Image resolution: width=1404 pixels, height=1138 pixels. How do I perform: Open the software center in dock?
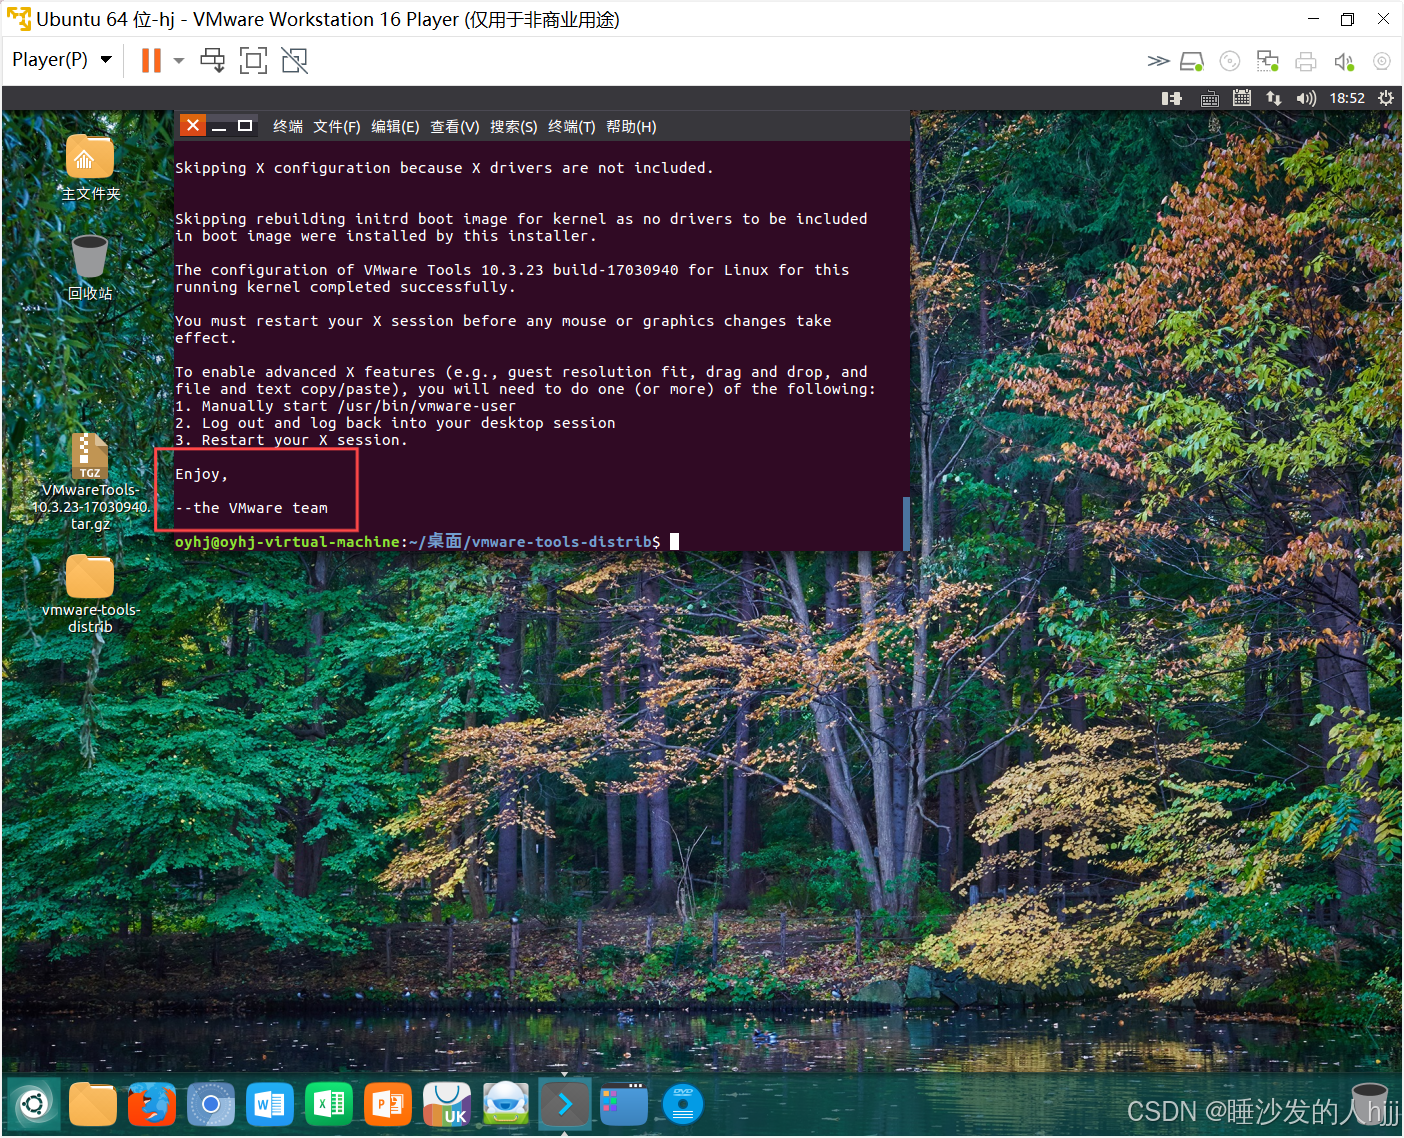[x=506, y=1104]
